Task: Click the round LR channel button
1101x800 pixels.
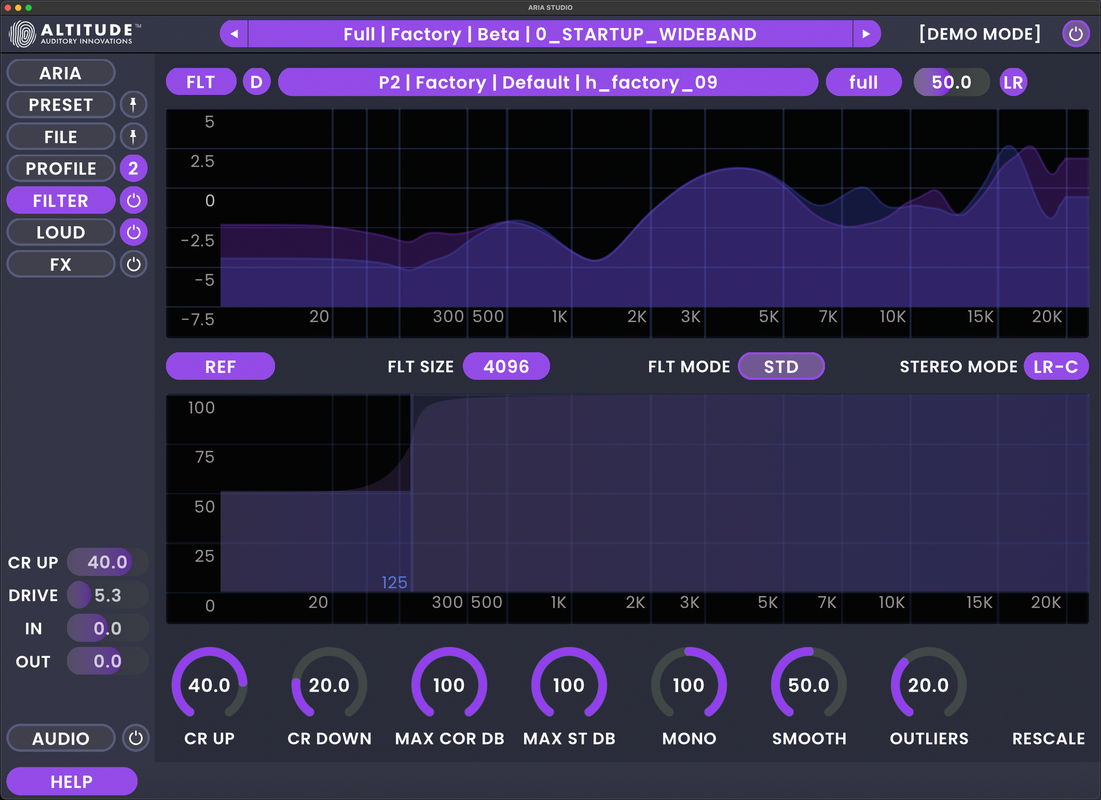Action: (1013, 82)
